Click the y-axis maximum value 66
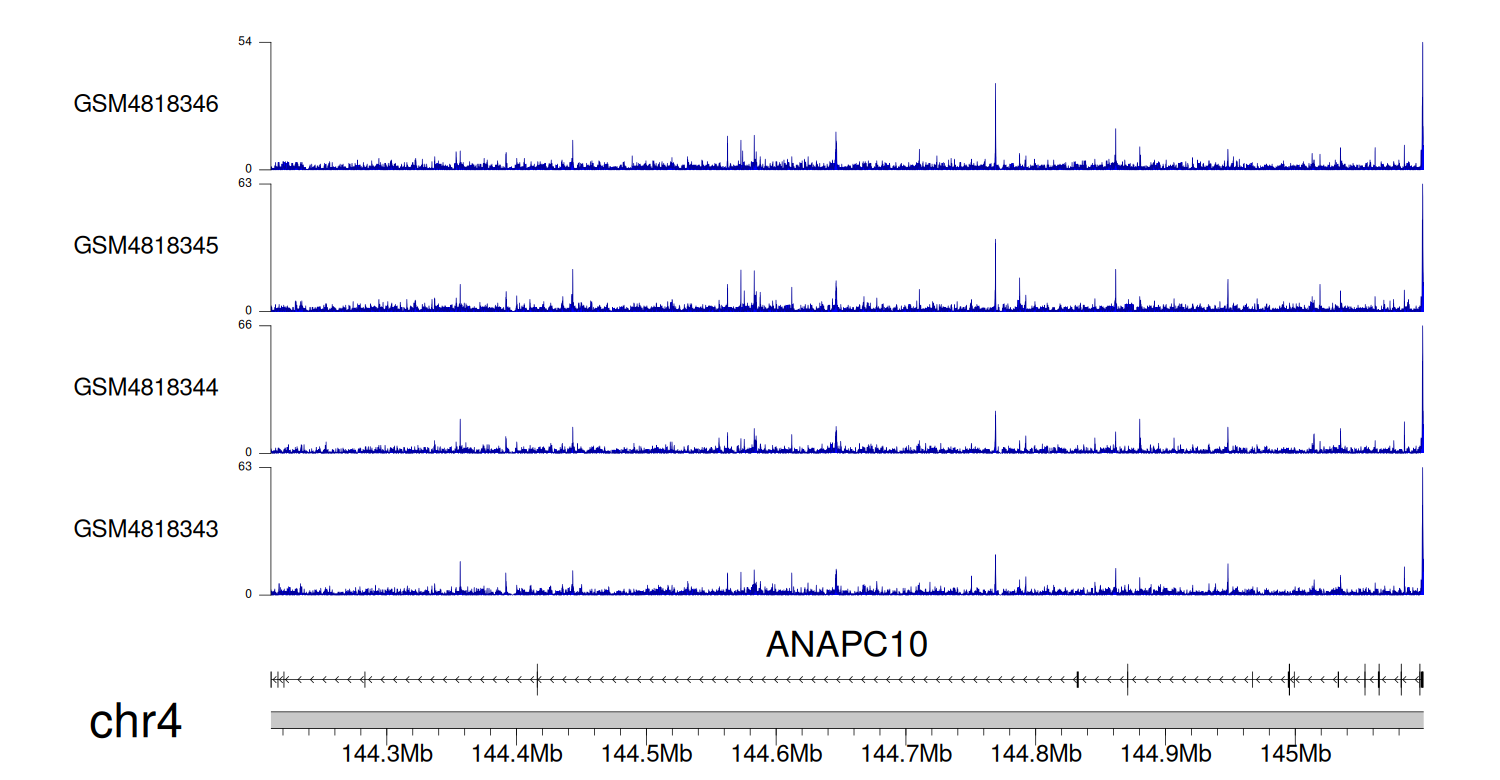The width and height of the screenshot is (1500, 780). click(245, 325)
